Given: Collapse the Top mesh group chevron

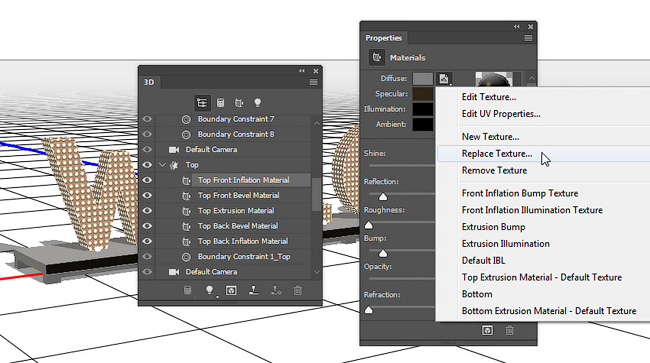Looking at the screenshot, I should pos(162,165).
